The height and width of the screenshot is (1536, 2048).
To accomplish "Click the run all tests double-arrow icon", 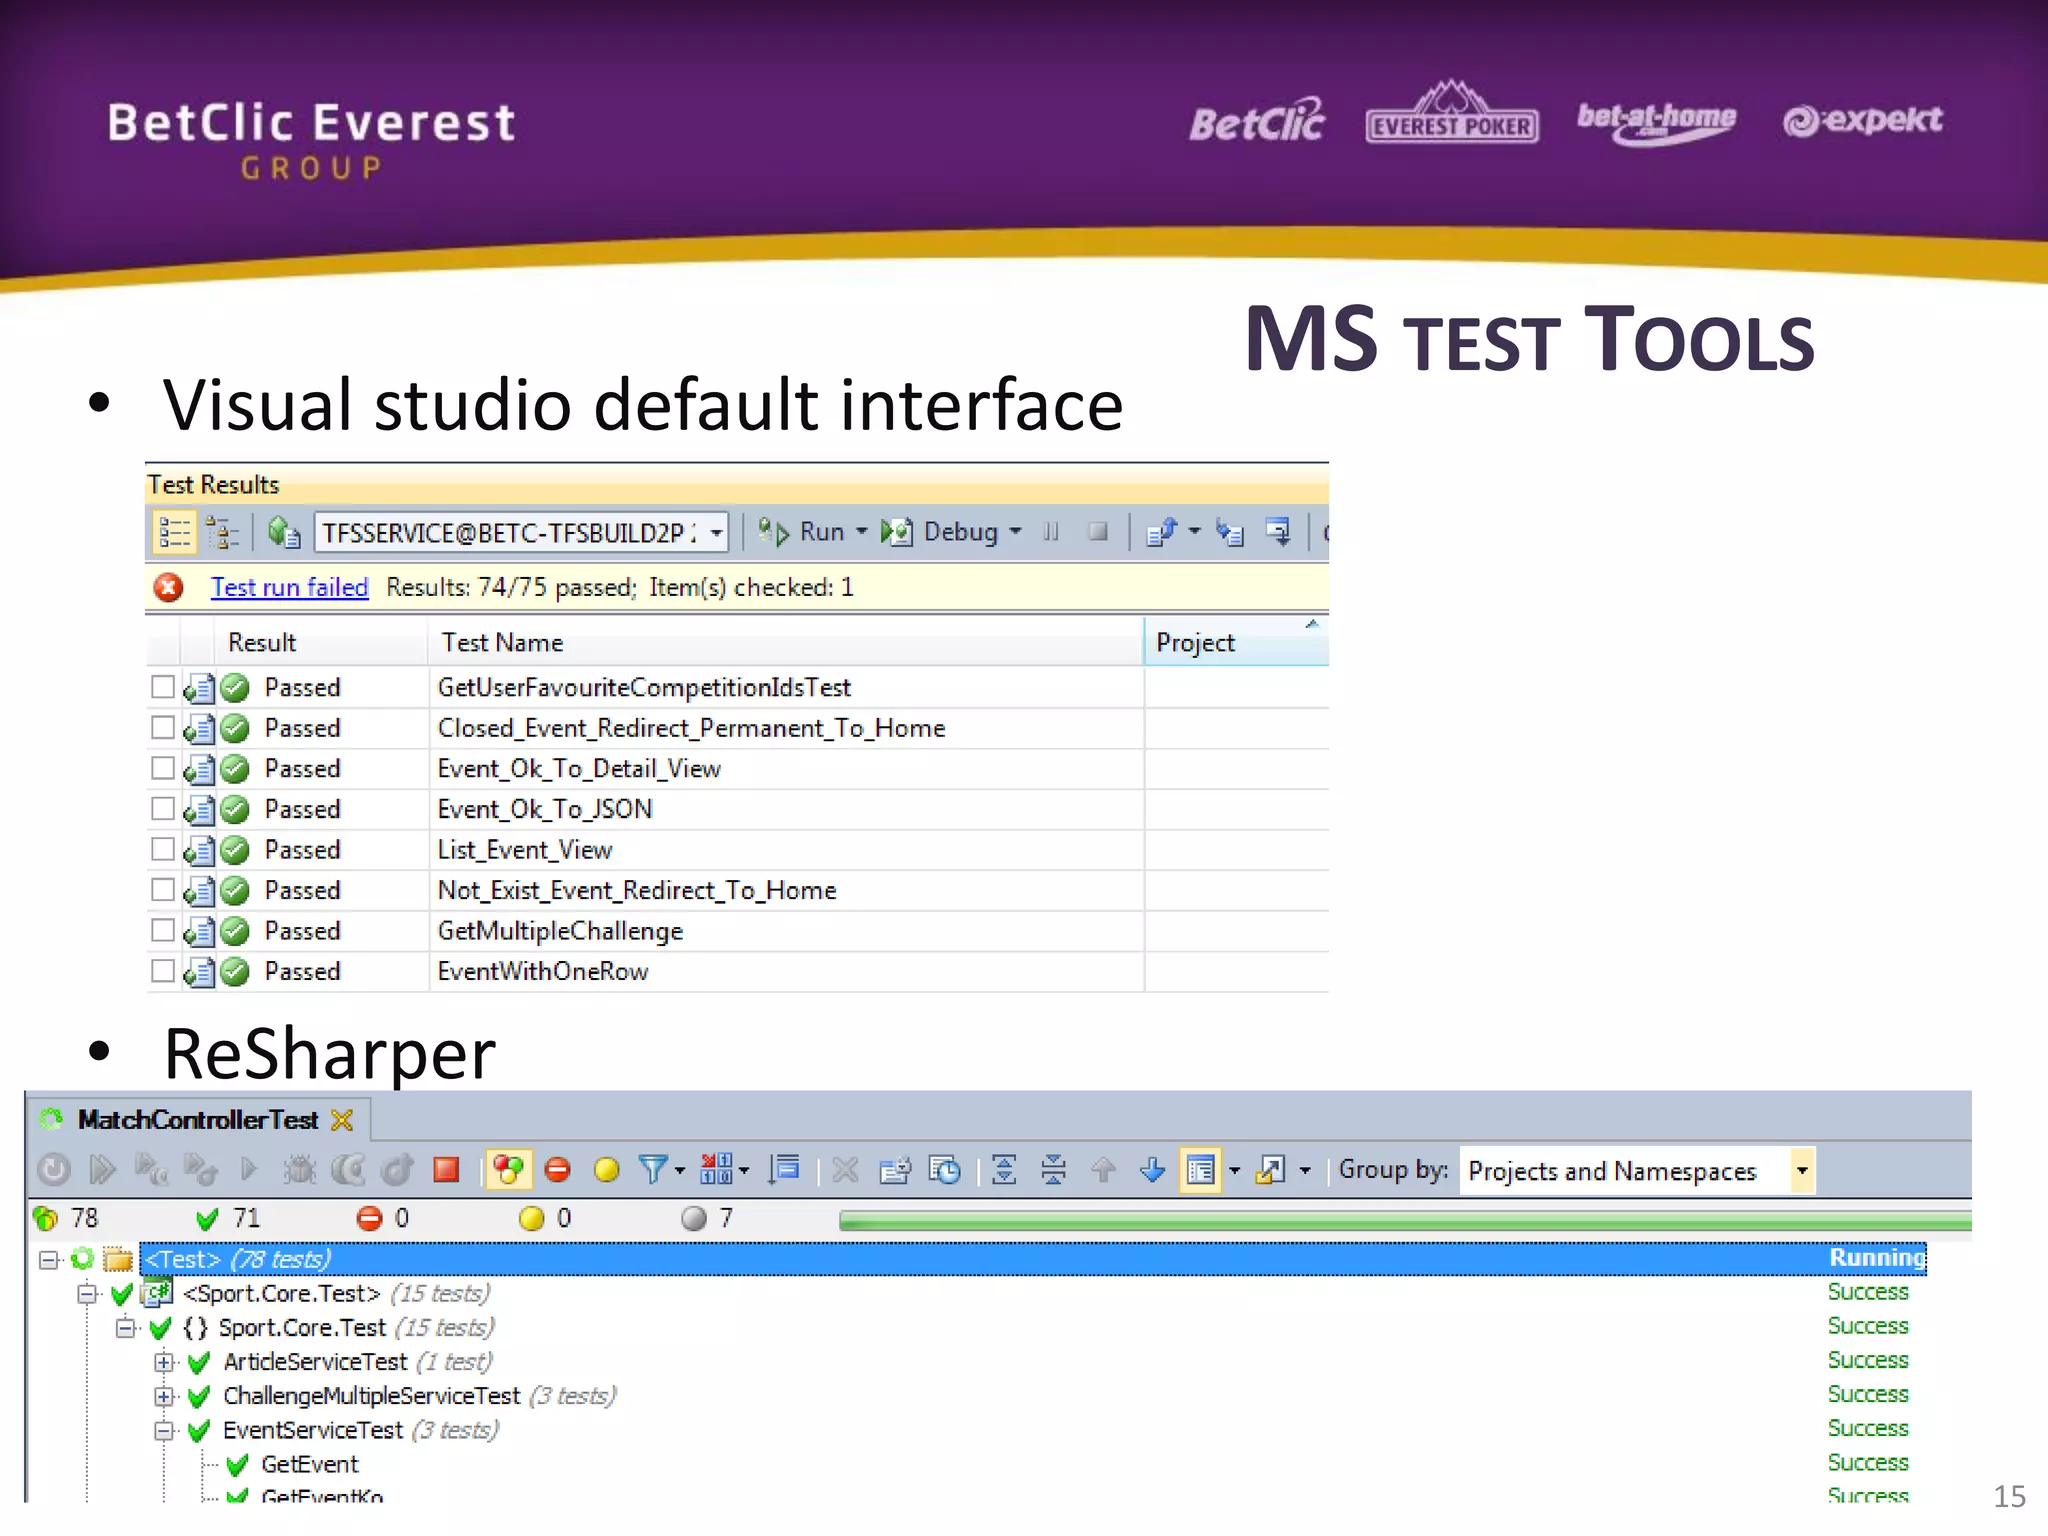I will 103,1169.
